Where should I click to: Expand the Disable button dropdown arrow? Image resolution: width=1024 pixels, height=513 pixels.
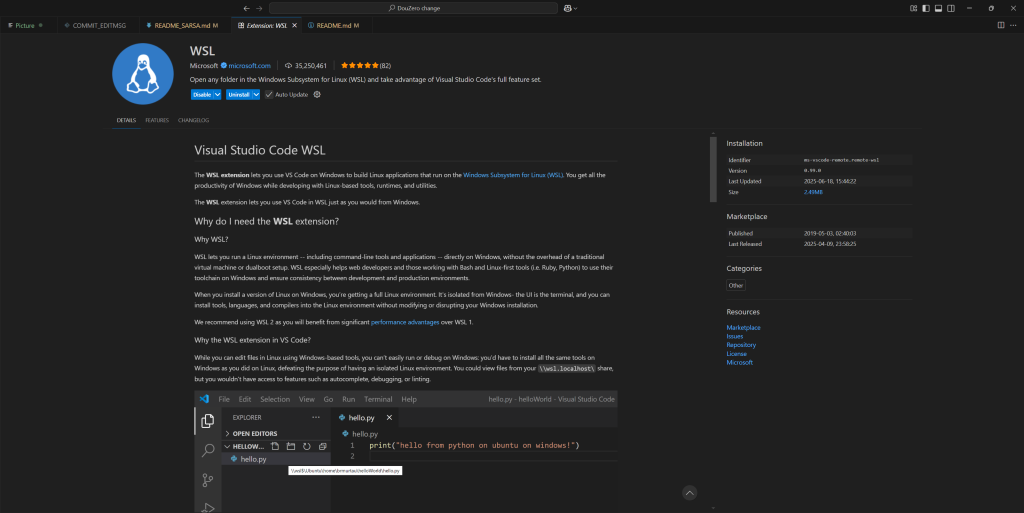(x=217, y=94)
